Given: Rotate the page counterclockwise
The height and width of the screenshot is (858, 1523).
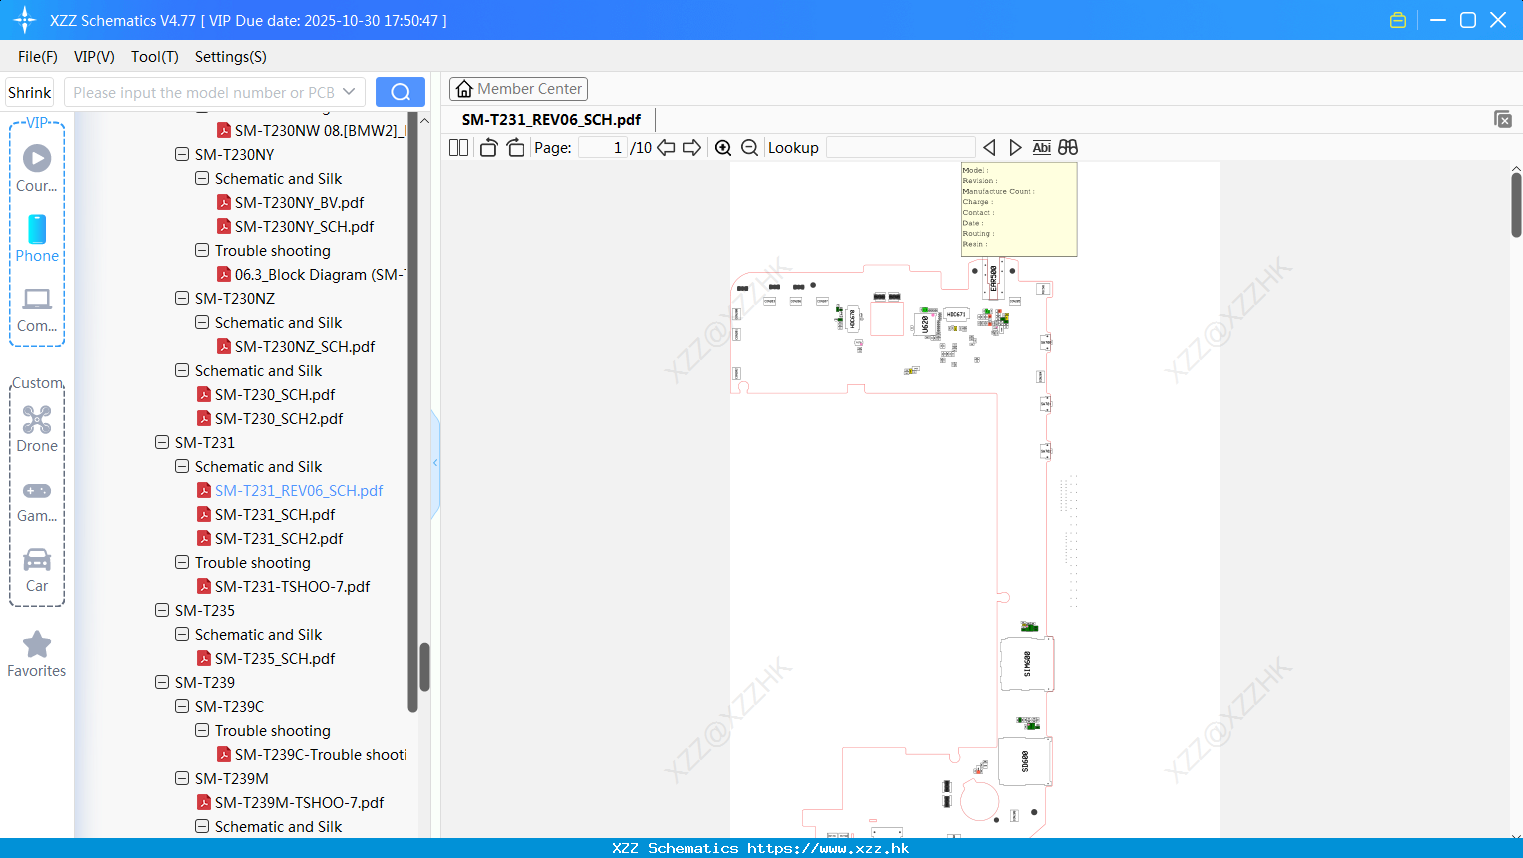Looking at the screenshot, I should [x=488, y=147].
